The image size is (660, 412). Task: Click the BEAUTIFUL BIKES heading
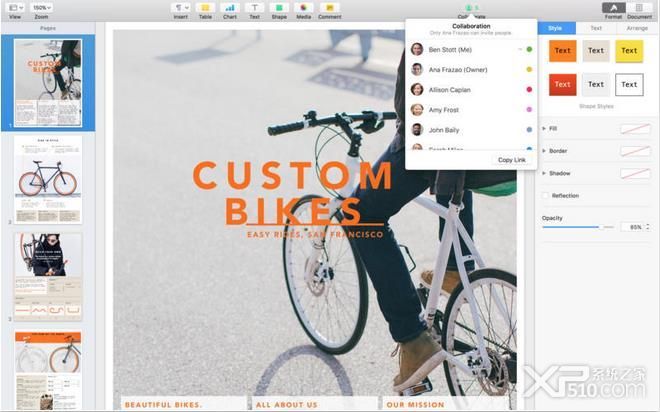point(163,405)
